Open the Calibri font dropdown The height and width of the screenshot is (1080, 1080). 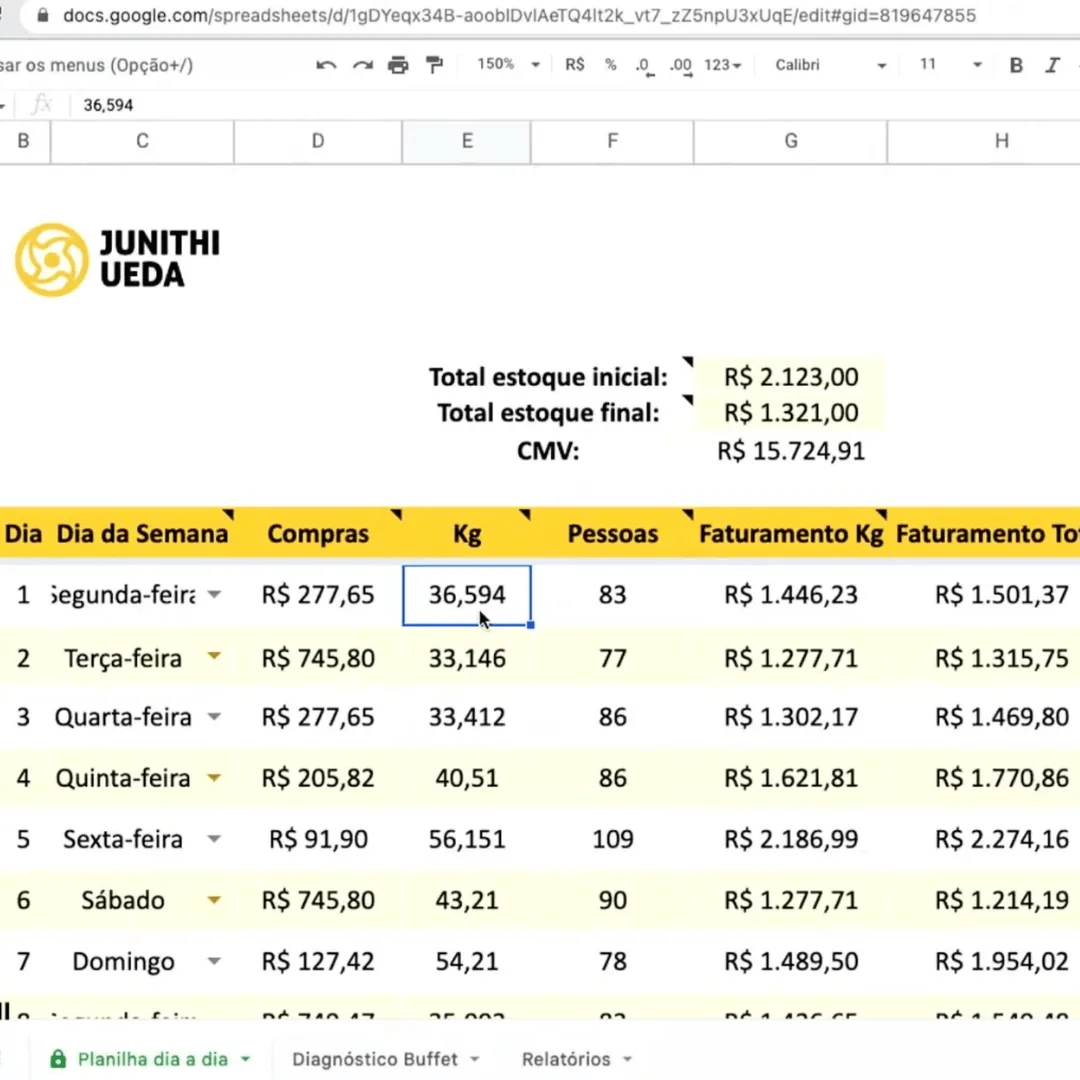tap(830, 65)
